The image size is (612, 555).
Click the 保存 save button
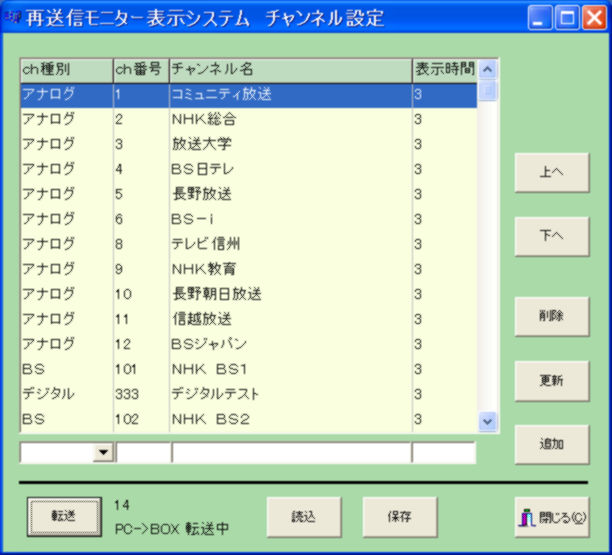click(400, 517)
